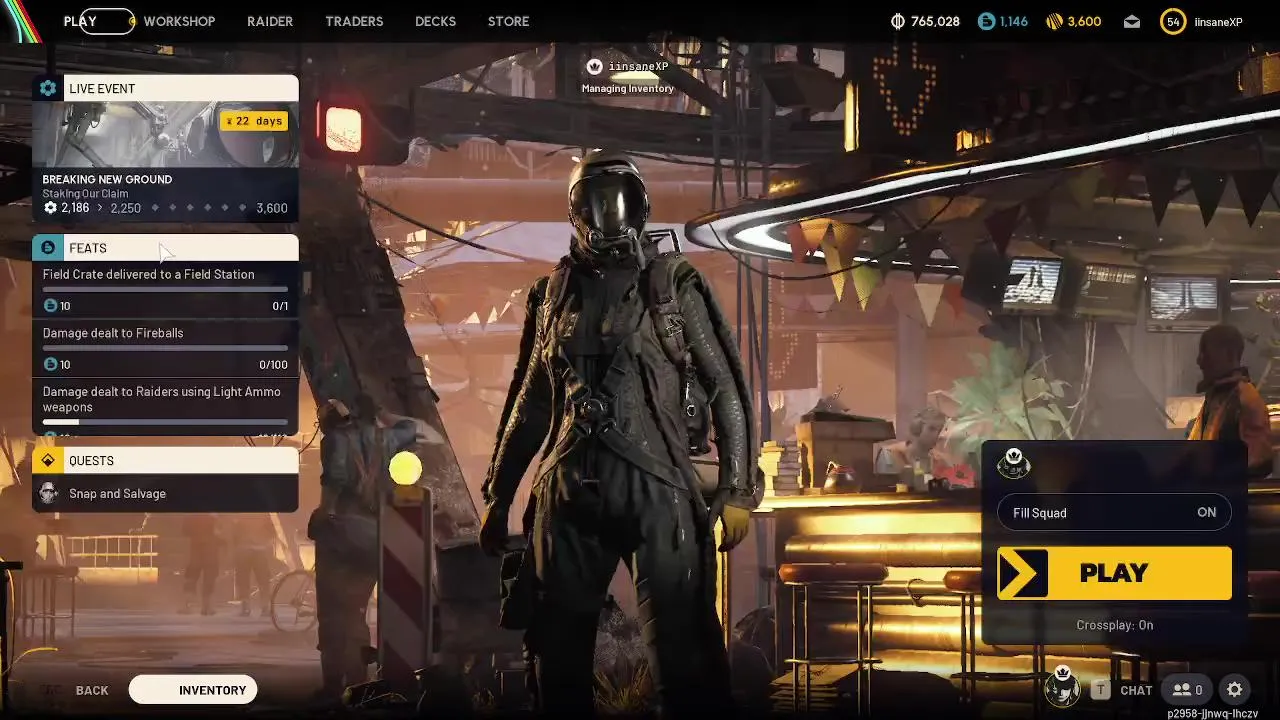Select the PLAY tab in top navigation
This screenshot has width=1280, height=720.
tap(80, 21)
